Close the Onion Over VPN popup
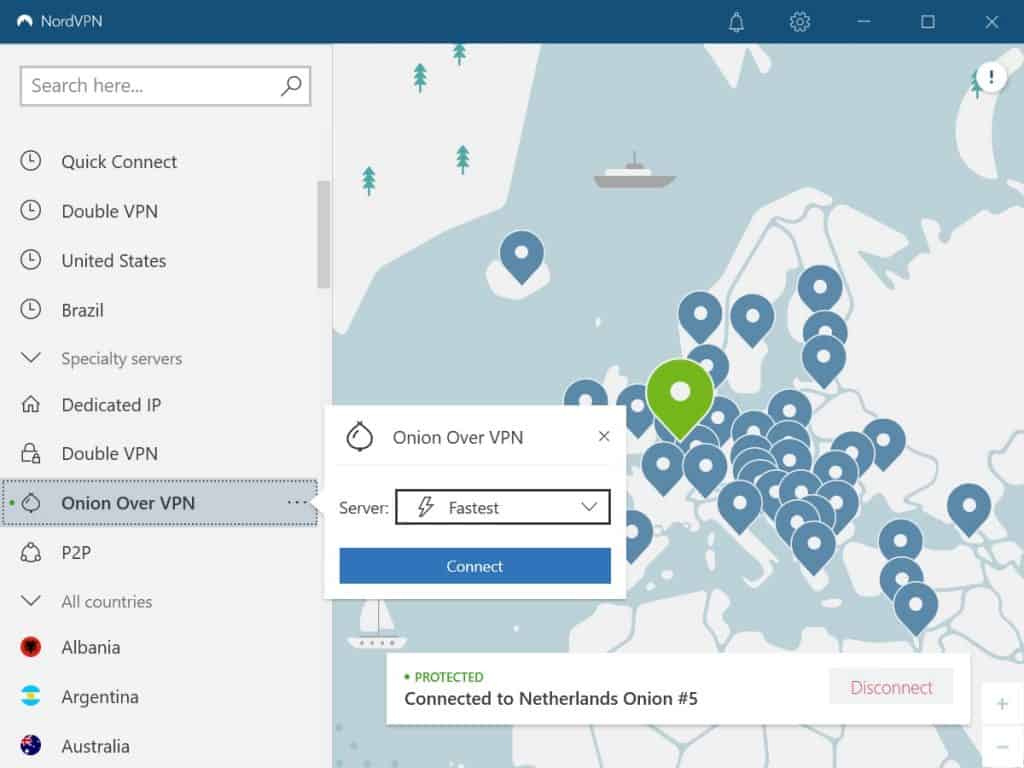Screen dimensions: 1024x768 [x=603, y=436]
